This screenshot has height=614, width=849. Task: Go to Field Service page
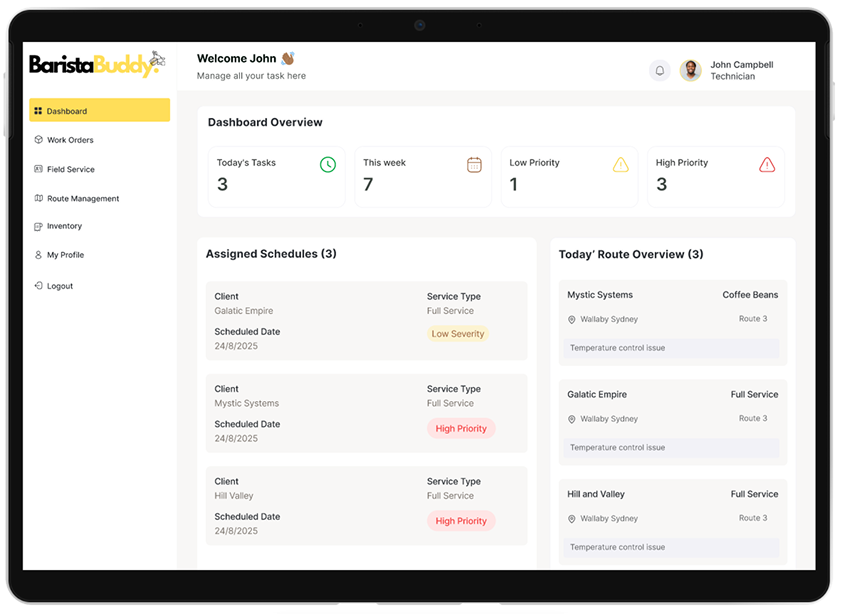click(x=70, y=169)
